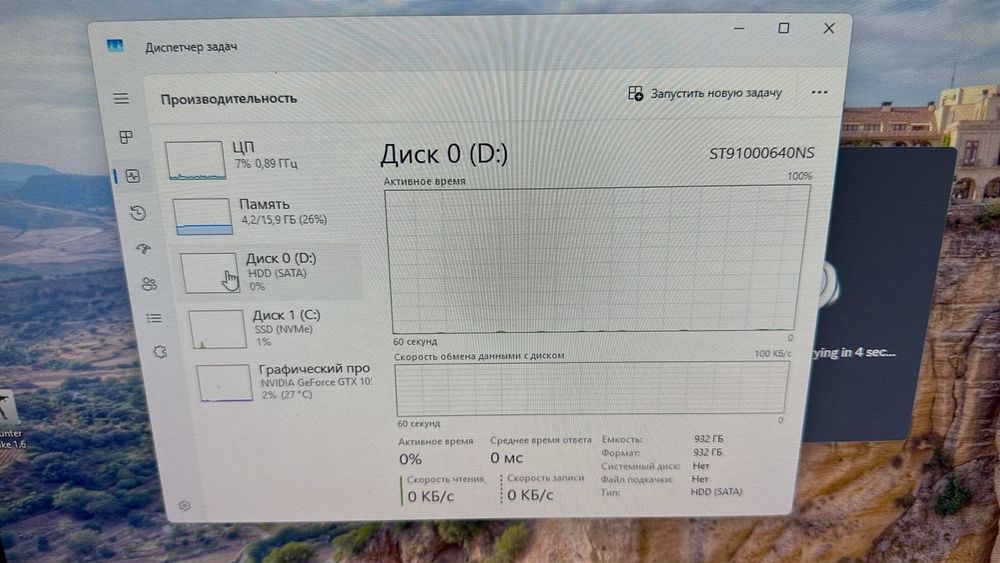Minimize the Task Manager window

pyautogui.click(x=739, y=28)
